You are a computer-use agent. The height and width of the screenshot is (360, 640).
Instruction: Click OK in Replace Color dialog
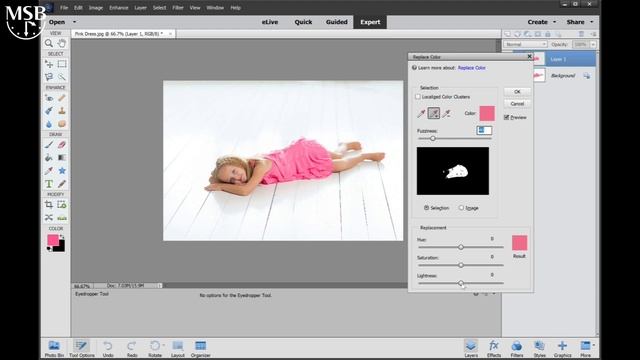click(x=517, y=92)
